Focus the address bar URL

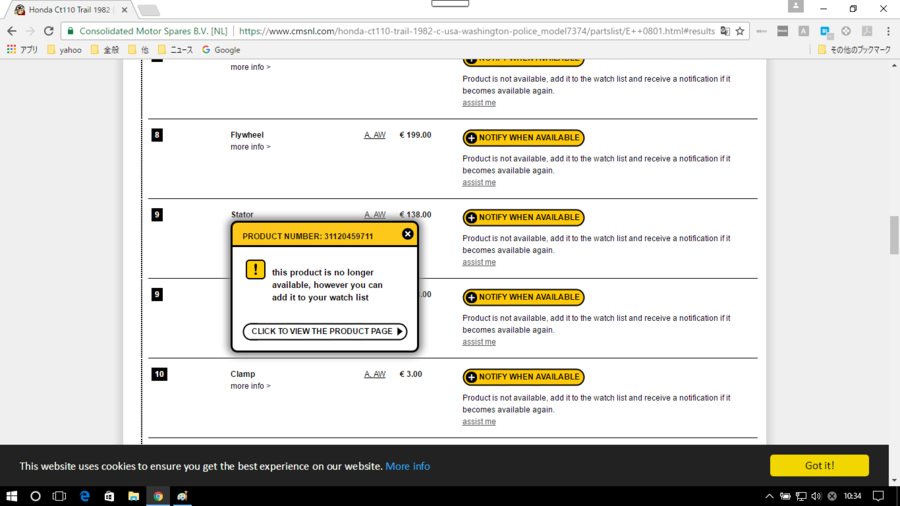[x=476, y=31]
